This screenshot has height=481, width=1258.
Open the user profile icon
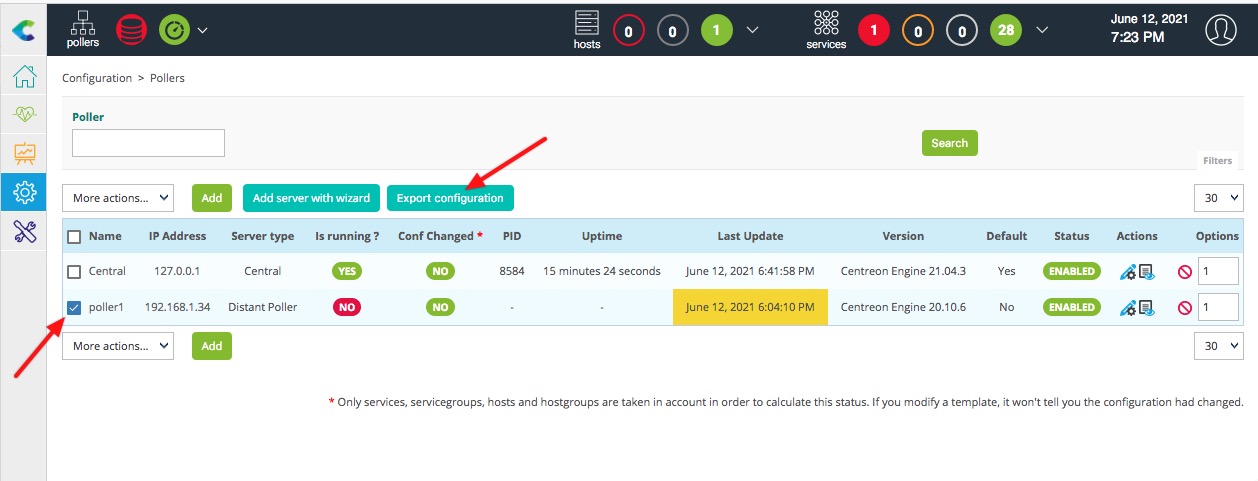coord(1221,30)
